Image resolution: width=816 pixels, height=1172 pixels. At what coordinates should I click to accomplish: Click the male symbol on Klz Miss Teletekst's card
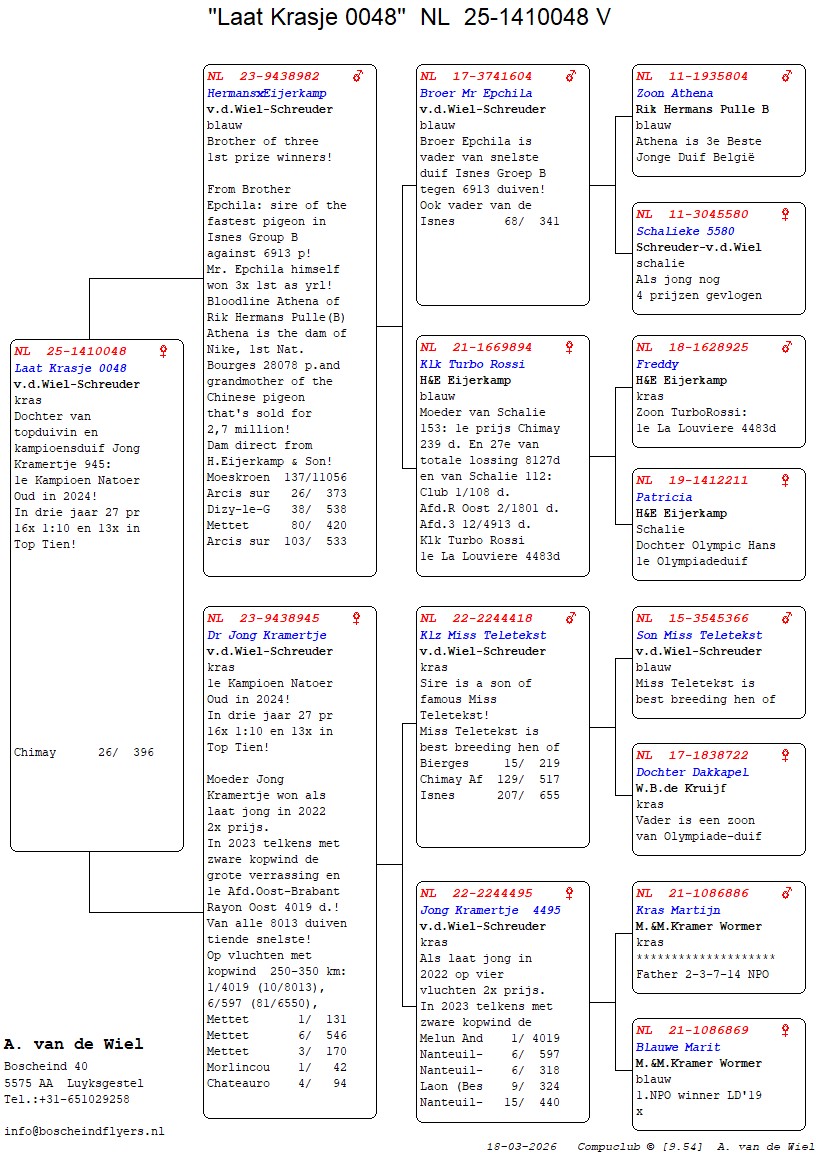tap(570, 619)
